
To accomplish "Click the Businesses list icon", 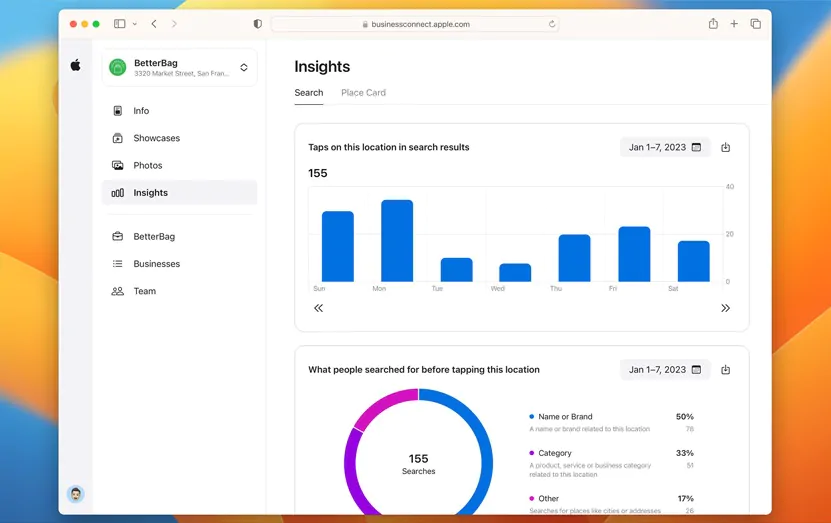I will click(x=118, y=263).
